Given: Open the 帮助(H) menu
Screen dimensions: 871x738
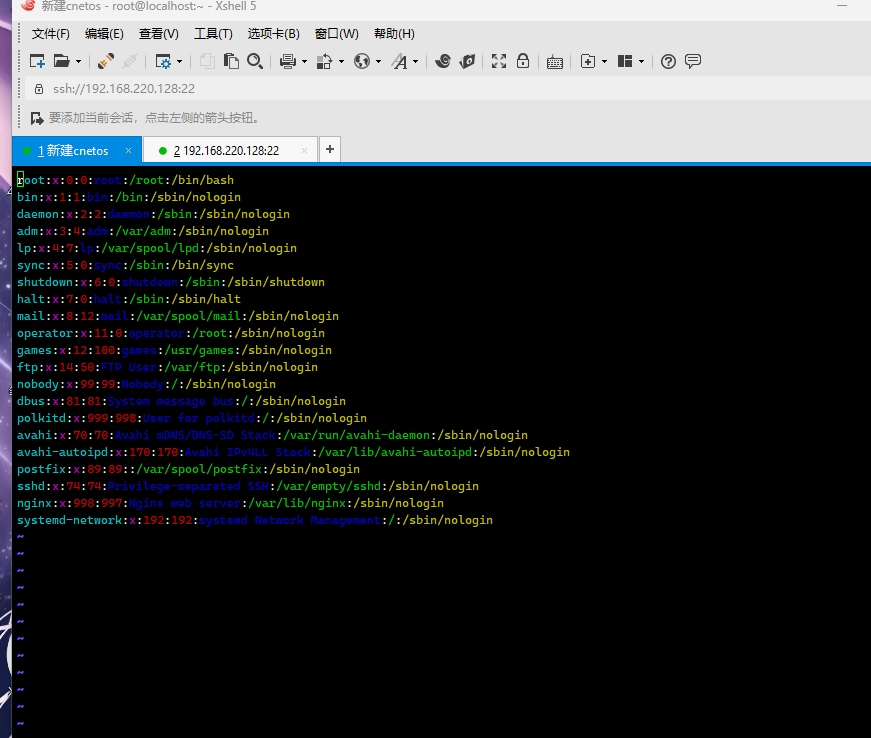Looking at the screenshot, I should tap(394, 34).
